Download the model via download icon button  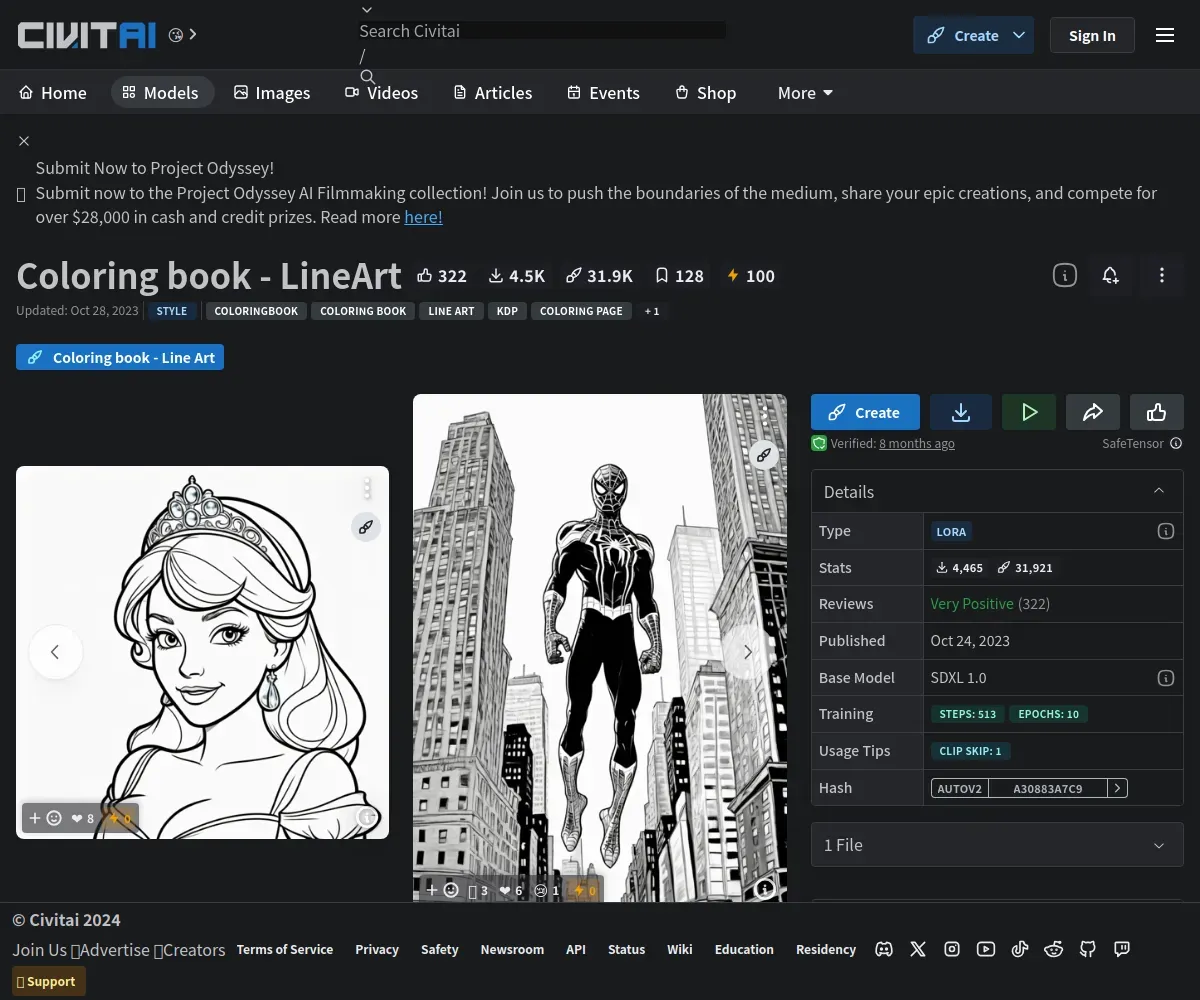[961, 412]
